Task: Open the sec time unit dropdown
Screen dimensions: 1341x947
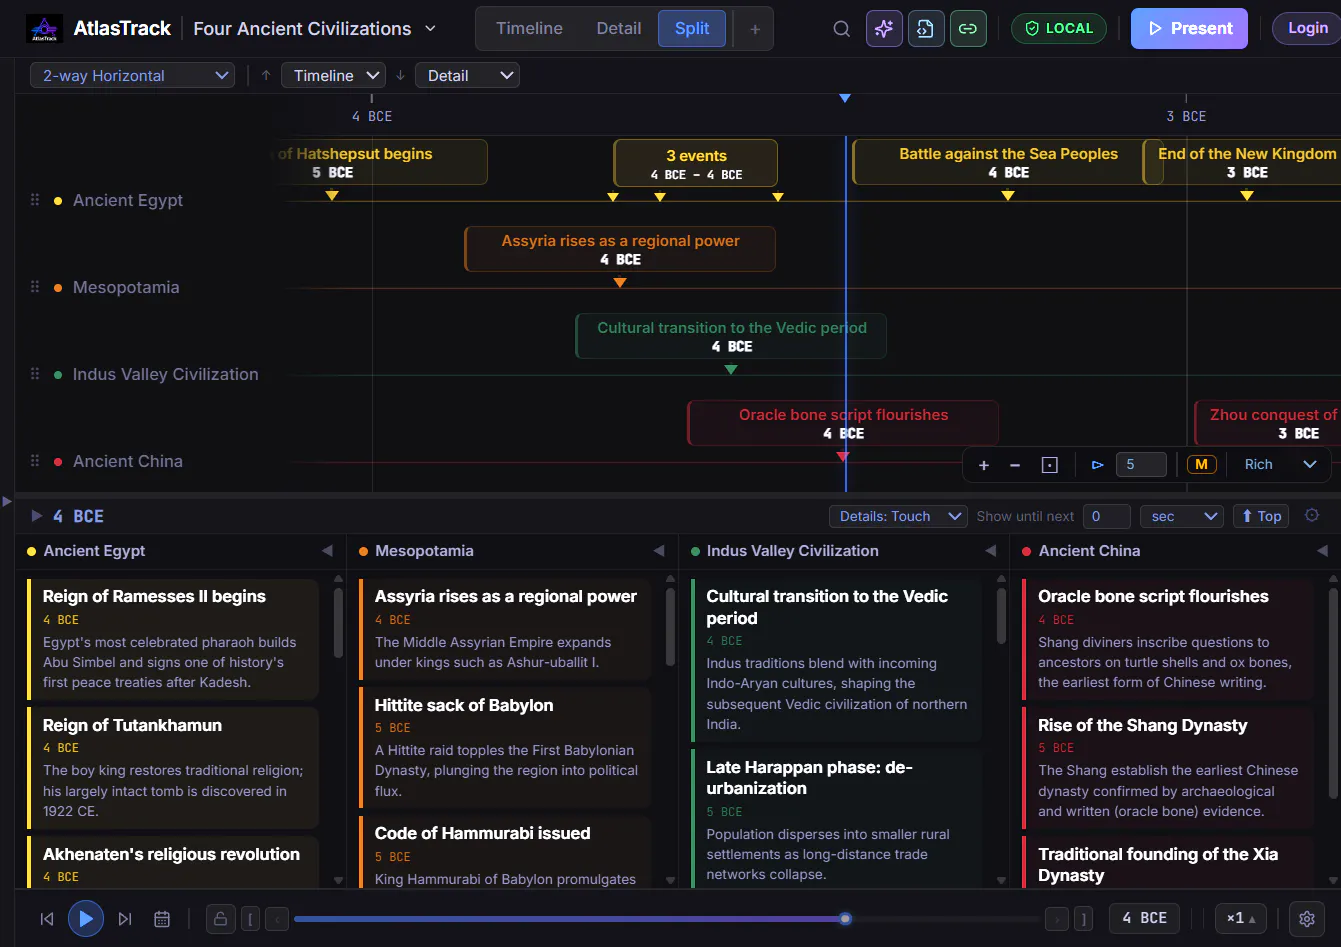Action: pyautogui.click(x=1182, y=516)
